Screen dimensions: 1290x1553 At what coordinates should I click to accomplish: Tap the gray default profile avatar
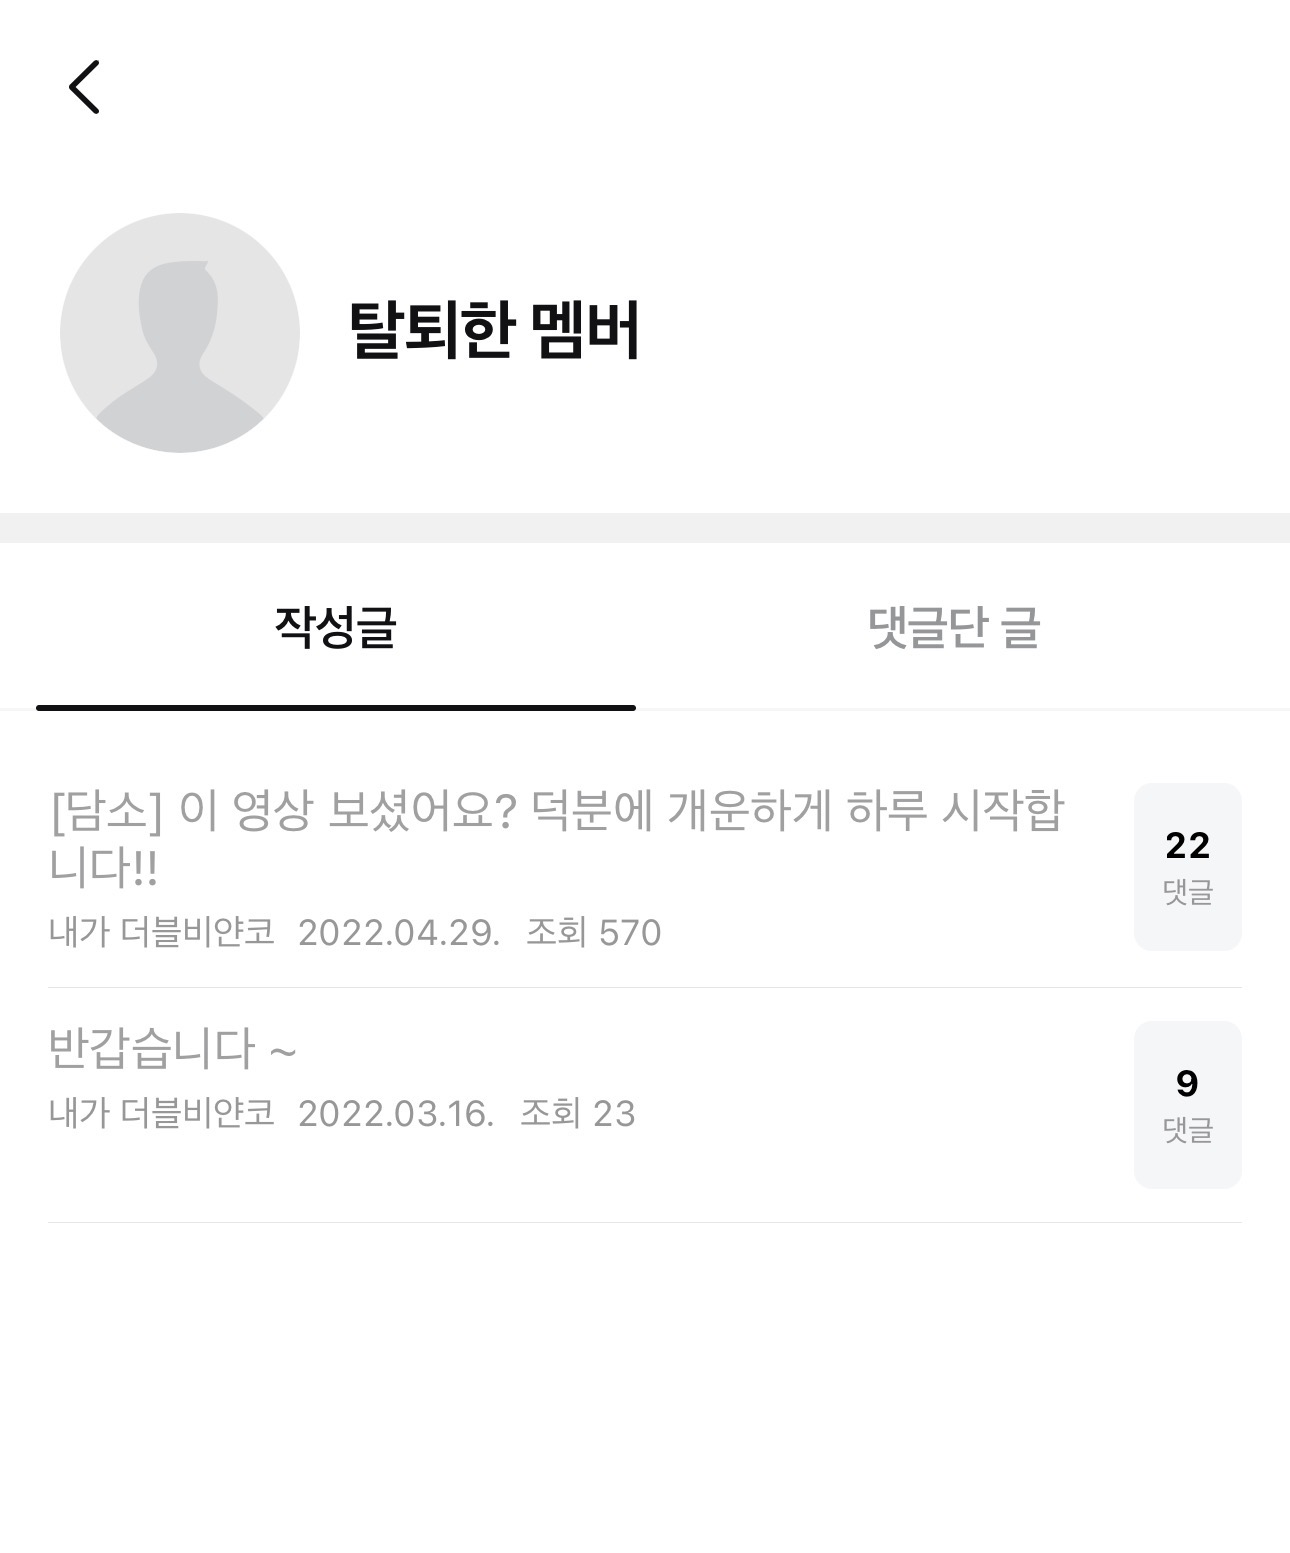(180, 333)
